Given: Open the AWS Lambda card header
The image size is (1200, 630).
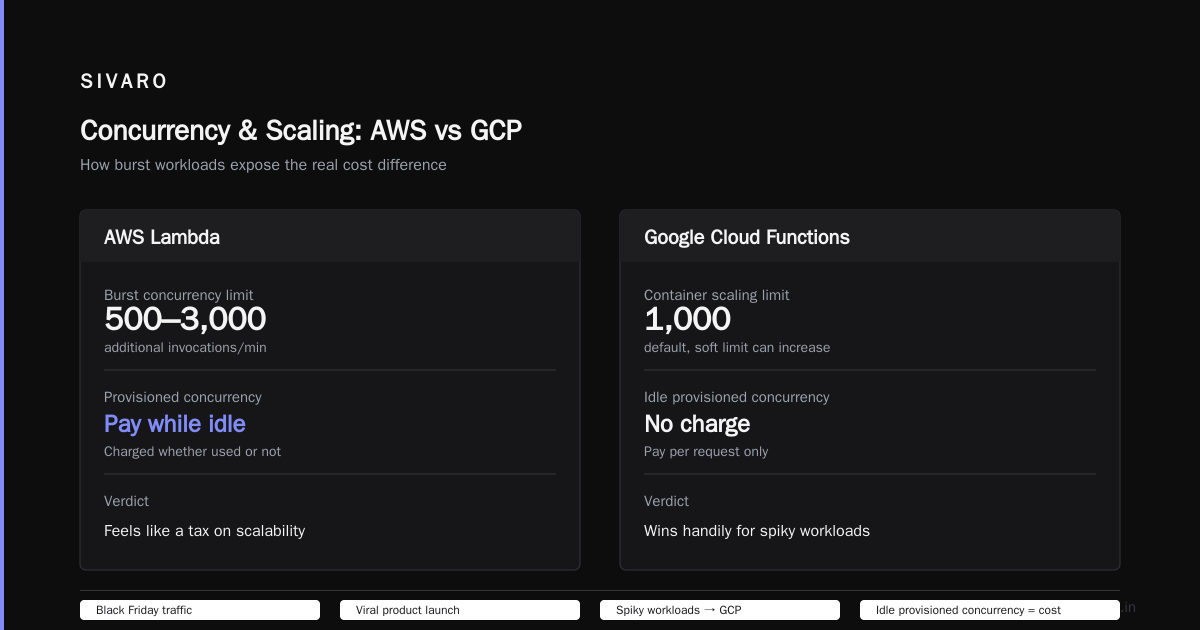Looking at the screenshot, I should coord(330,237).
